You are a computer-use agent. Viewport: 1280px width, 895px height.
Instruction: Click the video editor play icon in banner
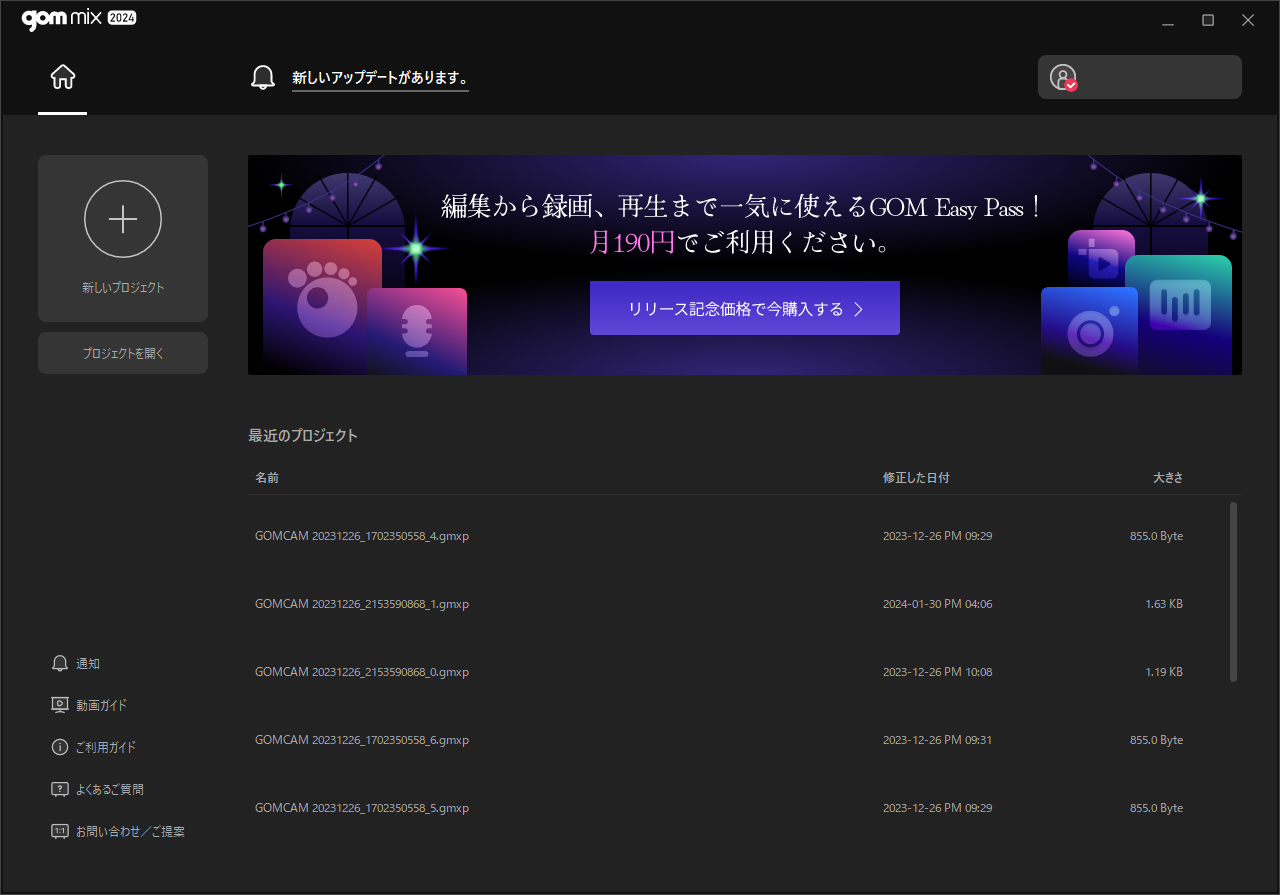(1101, 259)
